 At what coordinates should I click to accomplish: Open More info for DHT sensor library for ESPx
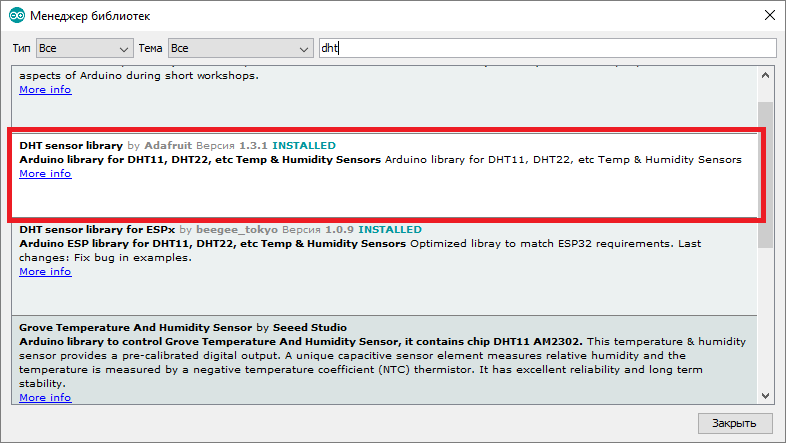(45, 271)
